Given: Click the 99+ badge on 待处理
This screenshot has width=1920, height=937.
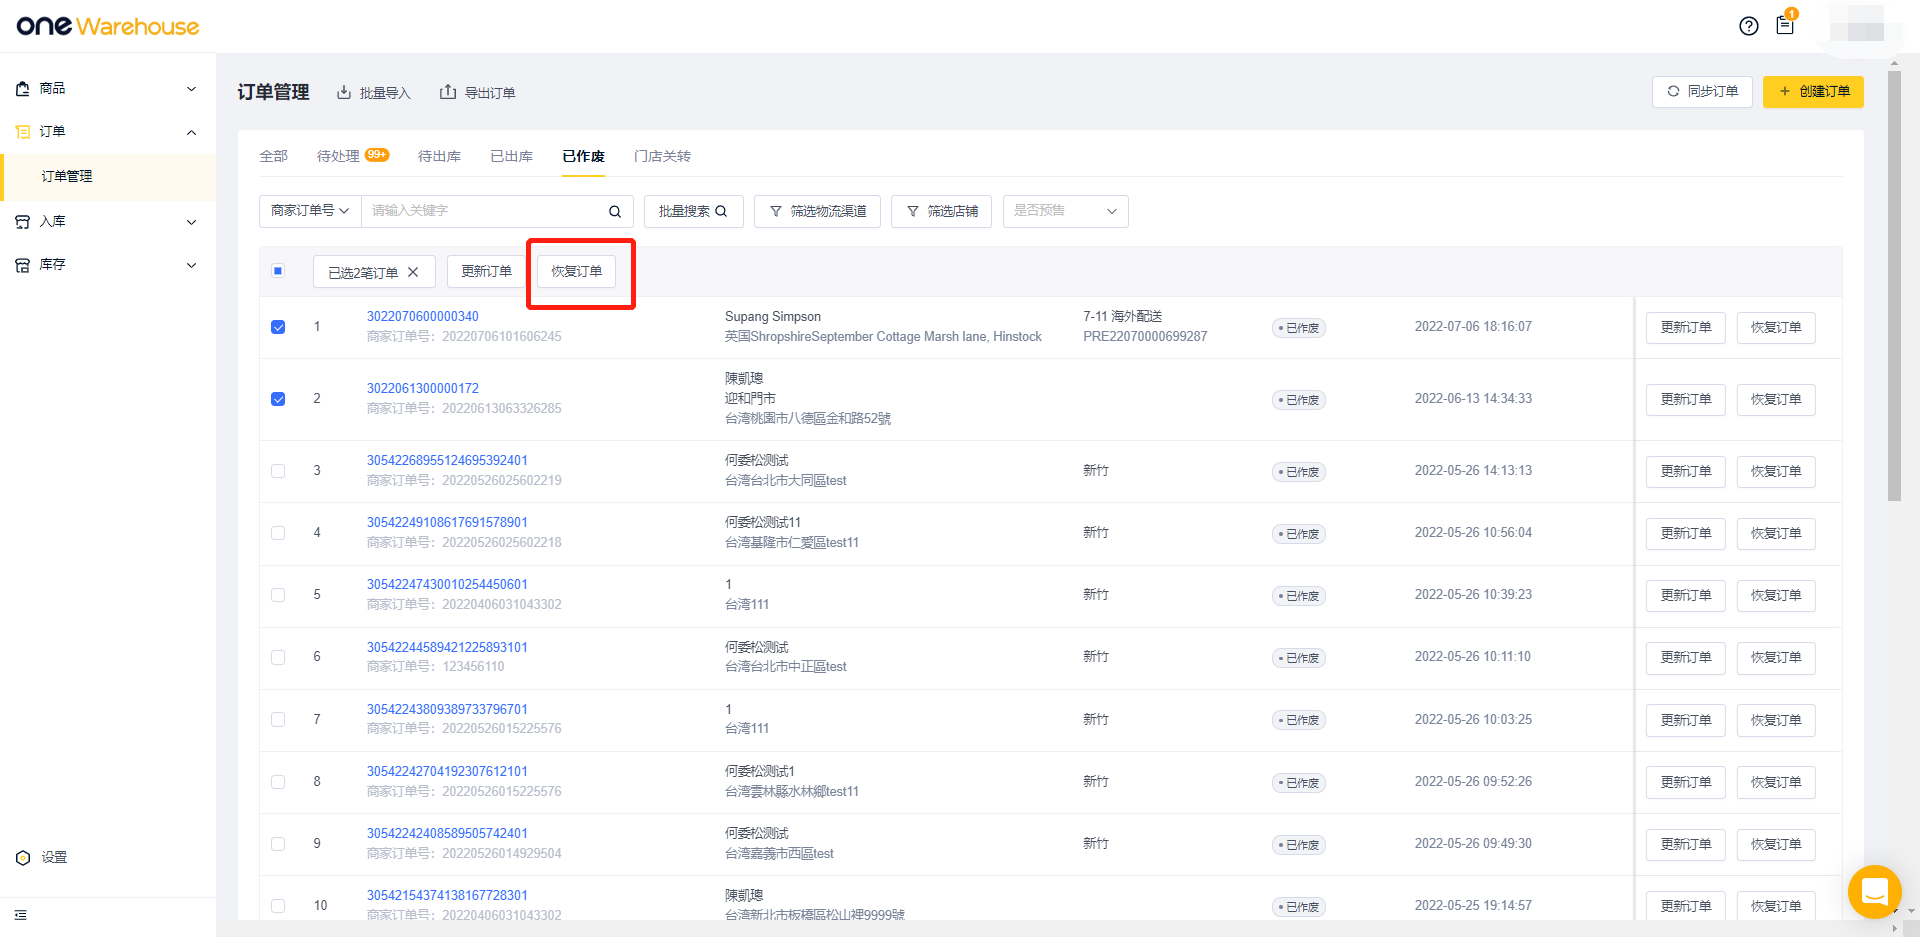Looking at the screenshot, I should point(377,154).
